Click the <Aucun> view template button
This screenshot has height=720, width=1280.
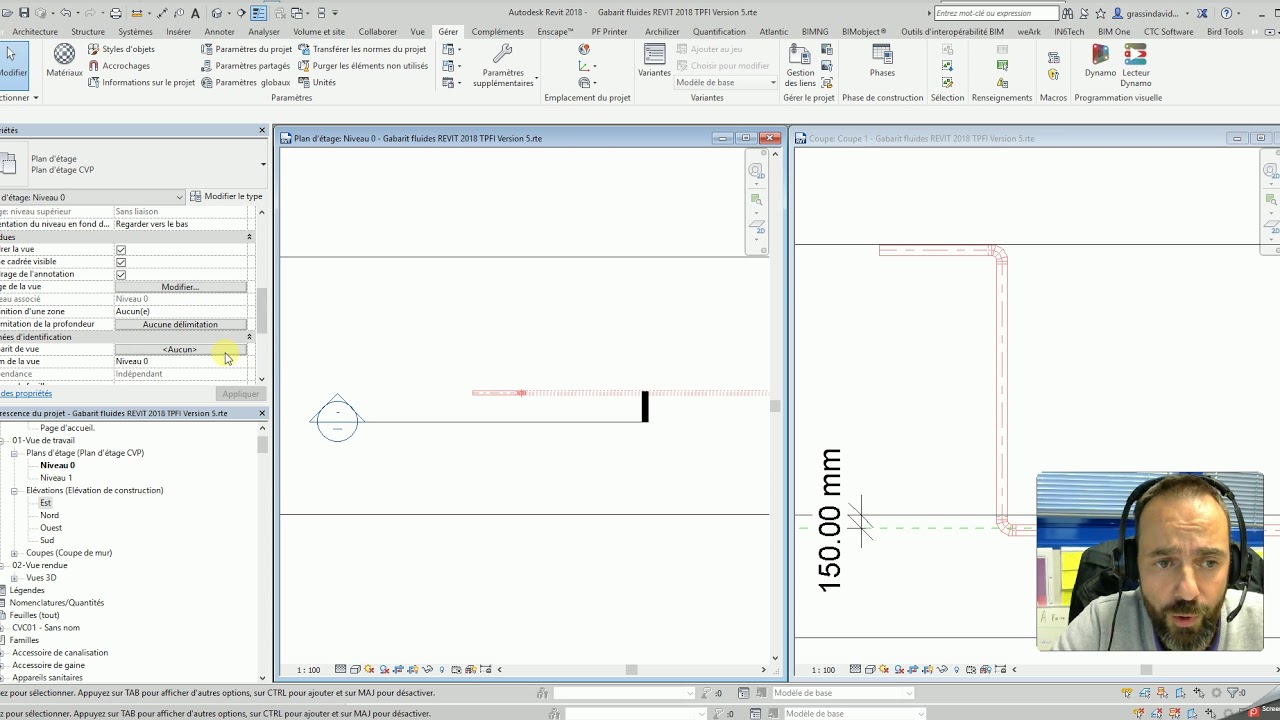click(x=180, y=349)
